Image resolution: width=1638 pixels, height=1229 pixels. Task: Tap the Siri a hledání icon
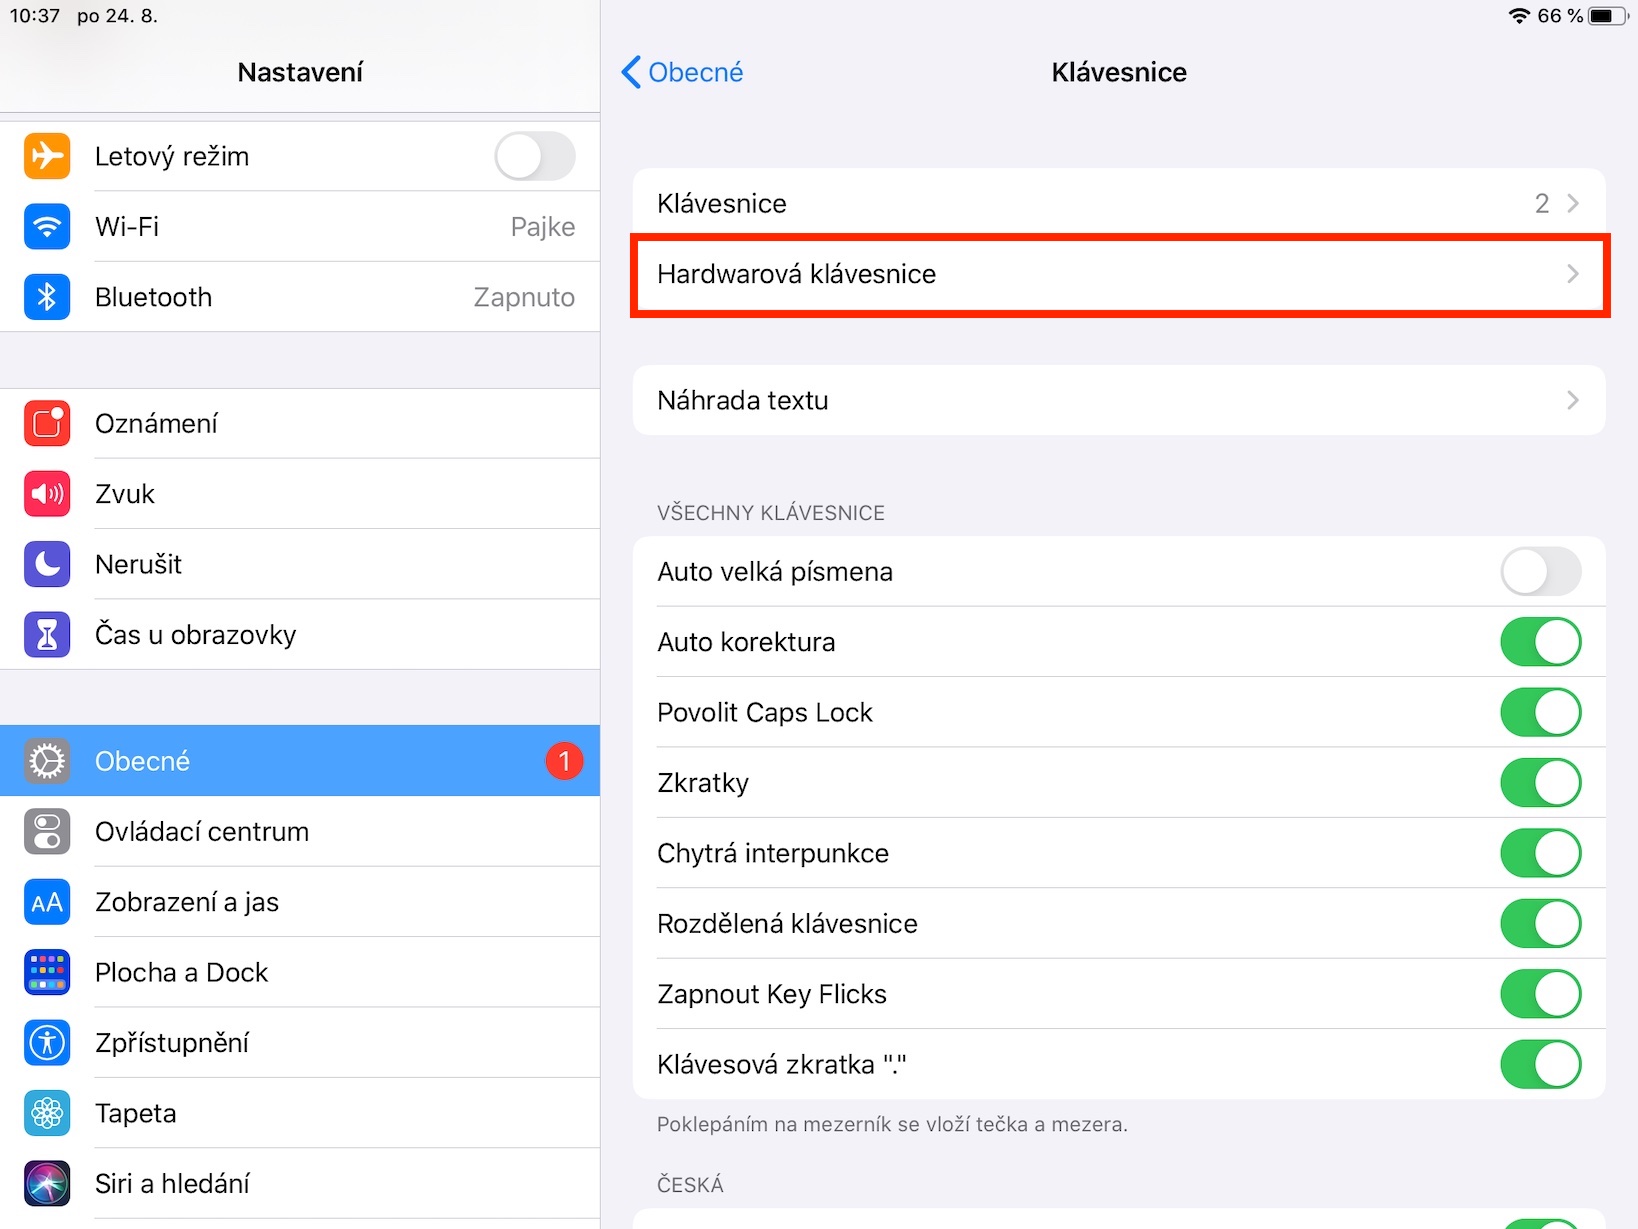[47, 1184]
